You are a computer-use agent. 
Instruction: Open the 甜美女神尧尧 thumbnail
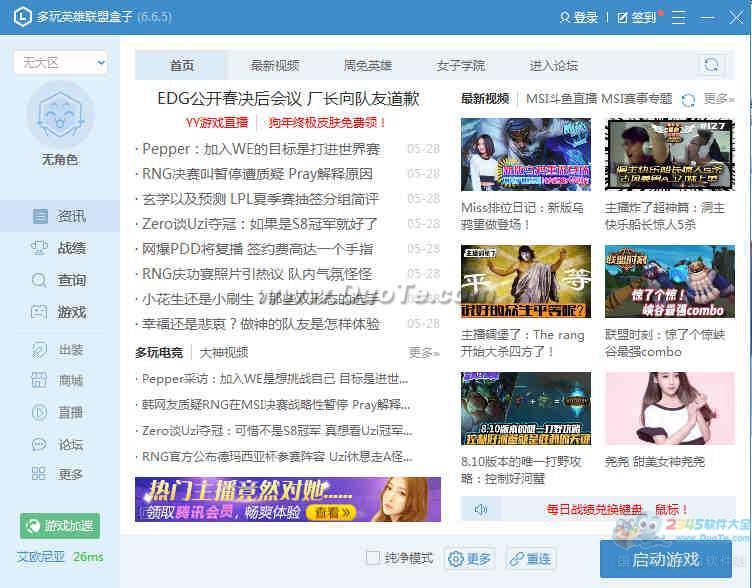click(x=670, y=408)
